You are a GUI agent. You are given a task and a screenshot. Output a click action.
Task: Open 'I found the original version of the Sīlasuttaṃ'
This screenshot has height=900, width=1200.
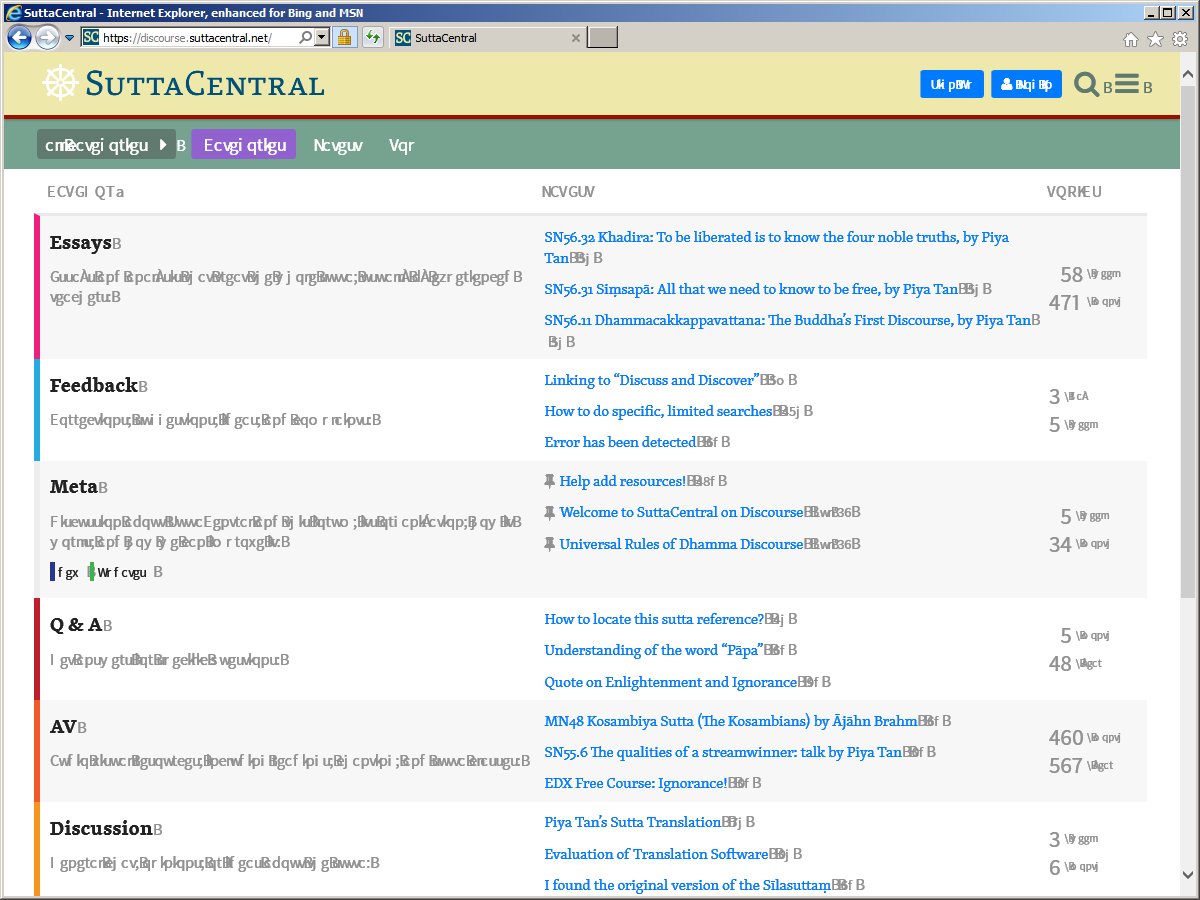click(687, 885)
